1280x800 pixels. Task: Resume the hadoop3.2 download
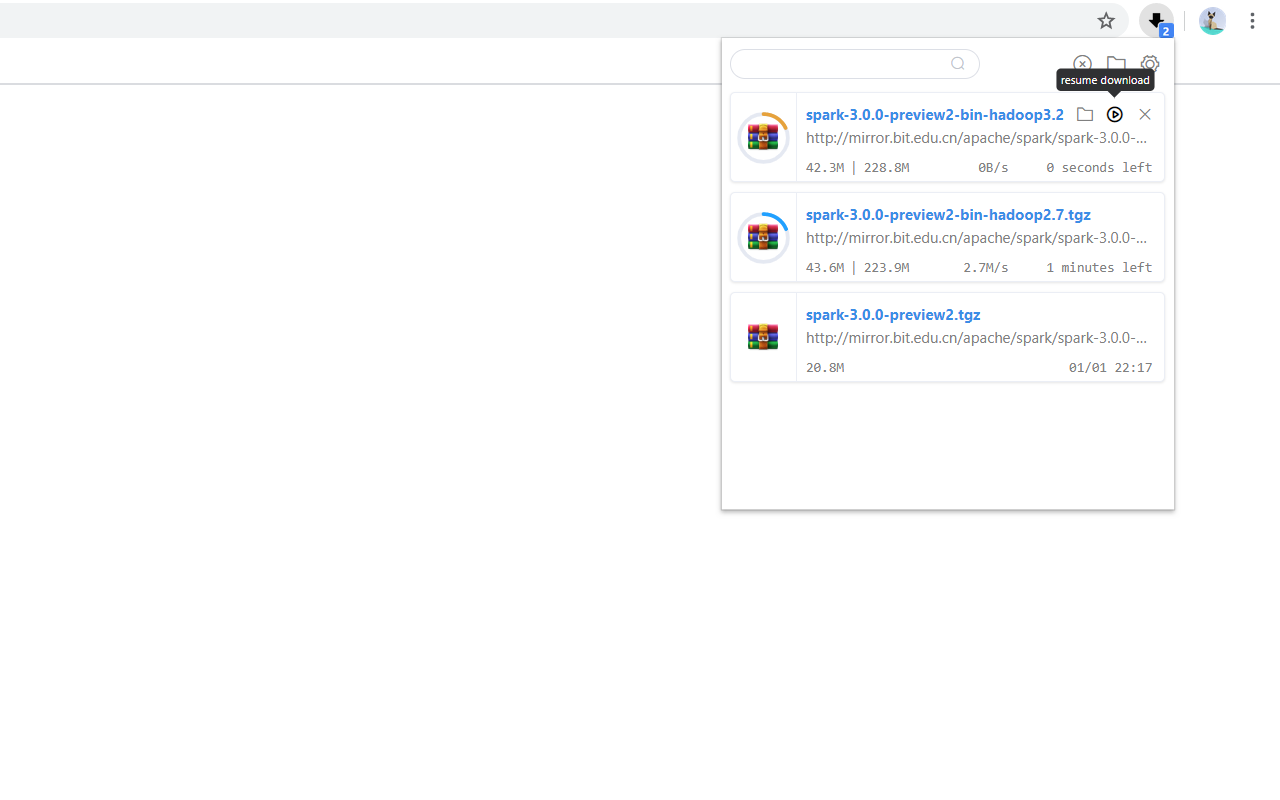(x=1115, y=114)
